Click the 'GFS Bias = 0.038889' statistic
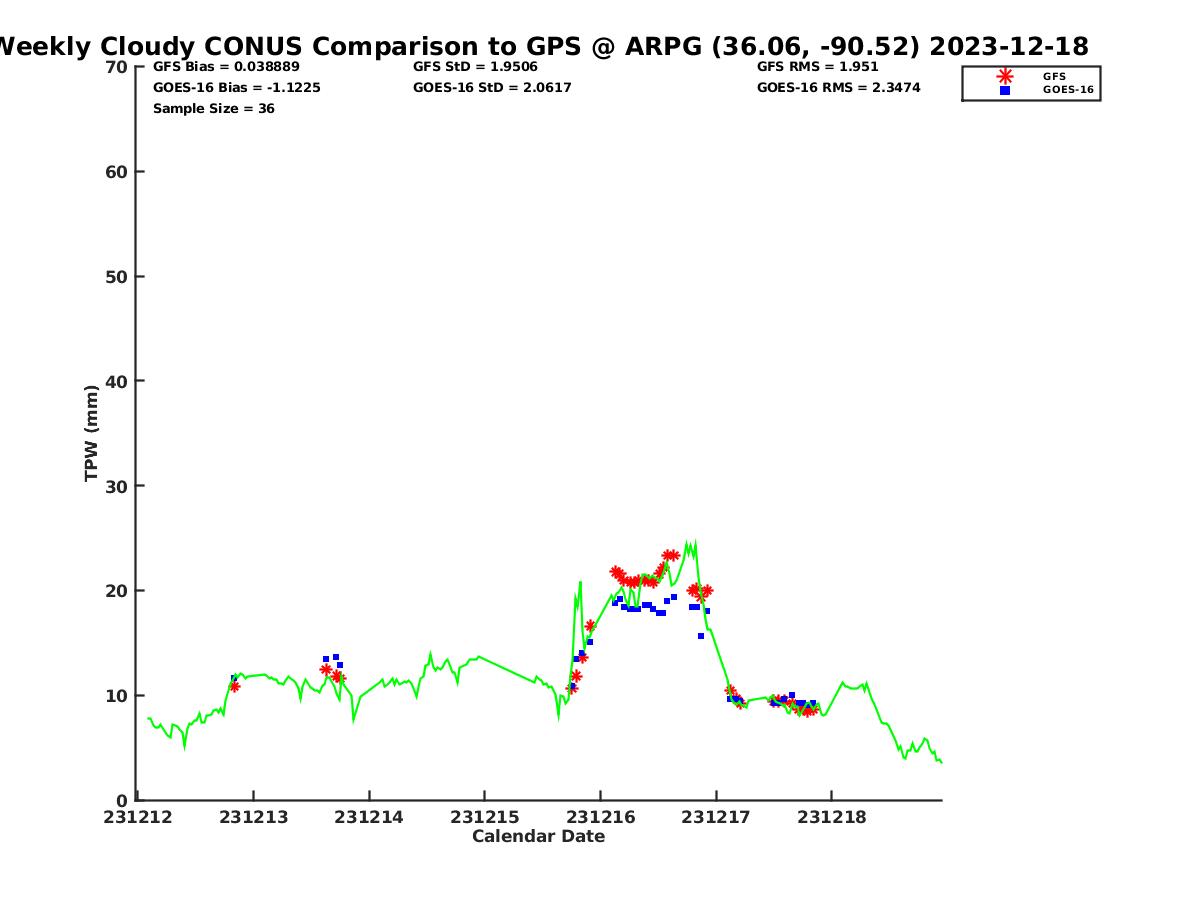Viewport: 1200px width, 900px height. point(226,66)
